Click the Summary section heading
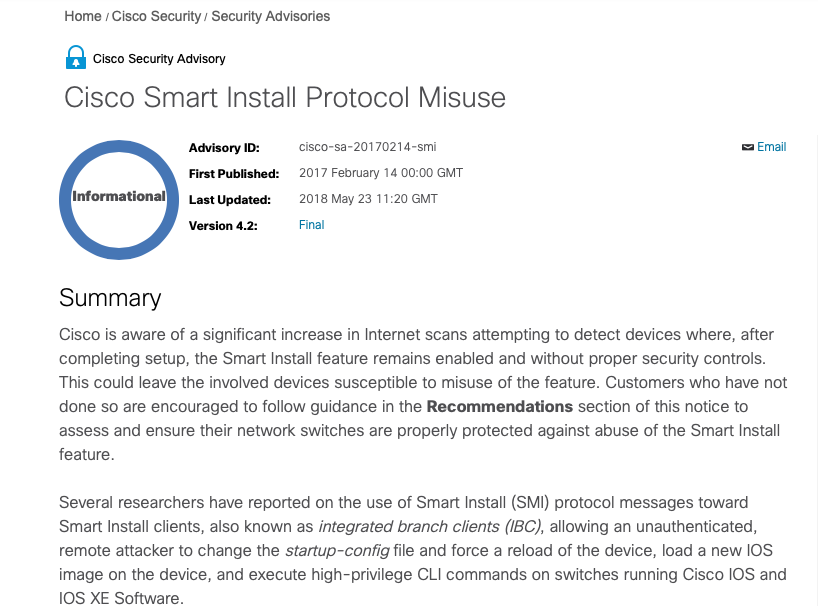818x606 pixels. [x=110, y=298]
